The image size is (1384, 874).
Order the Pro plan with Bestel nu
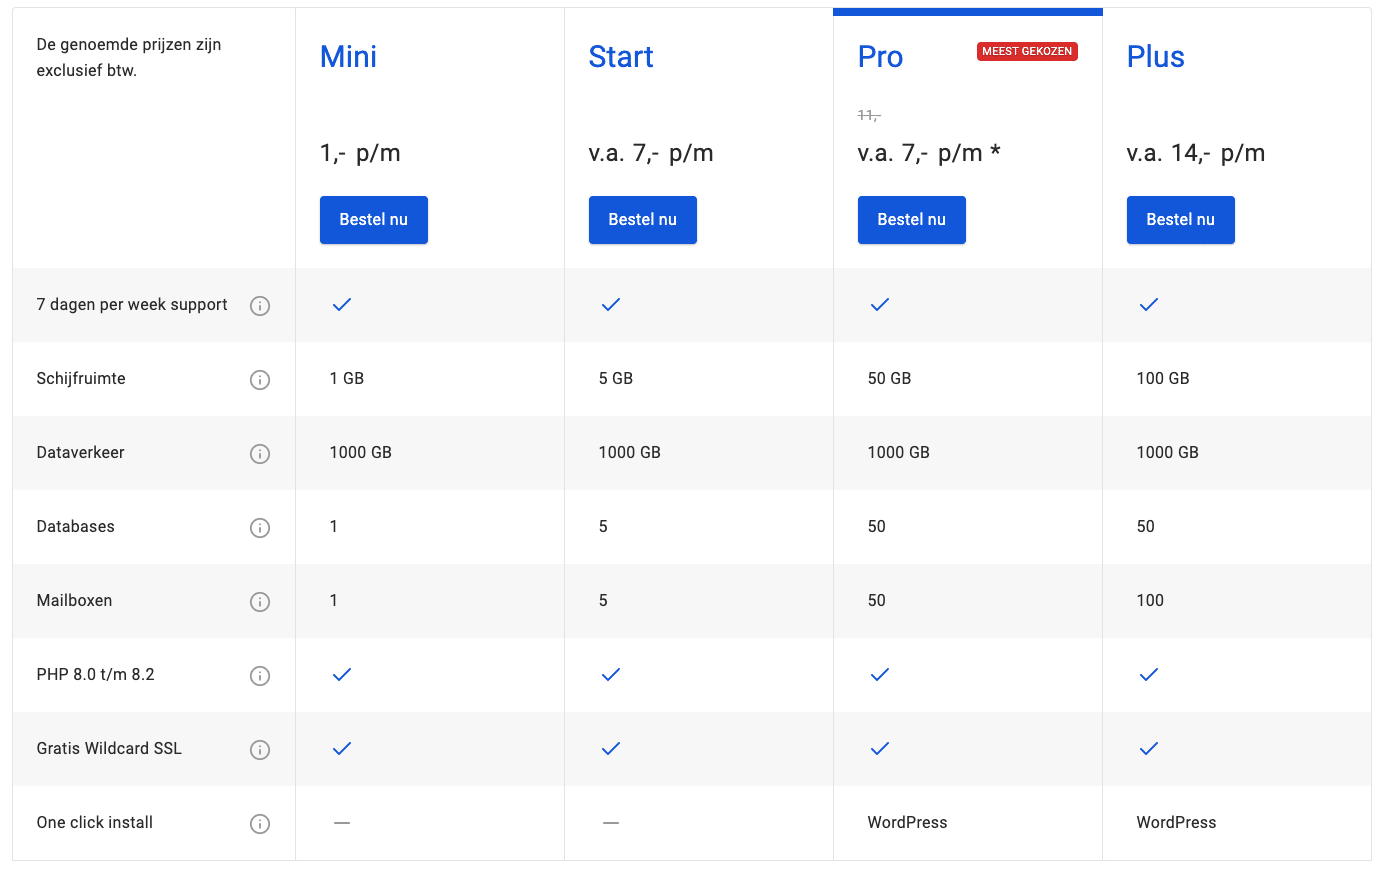pyautogui.click(x=912, y=220)
